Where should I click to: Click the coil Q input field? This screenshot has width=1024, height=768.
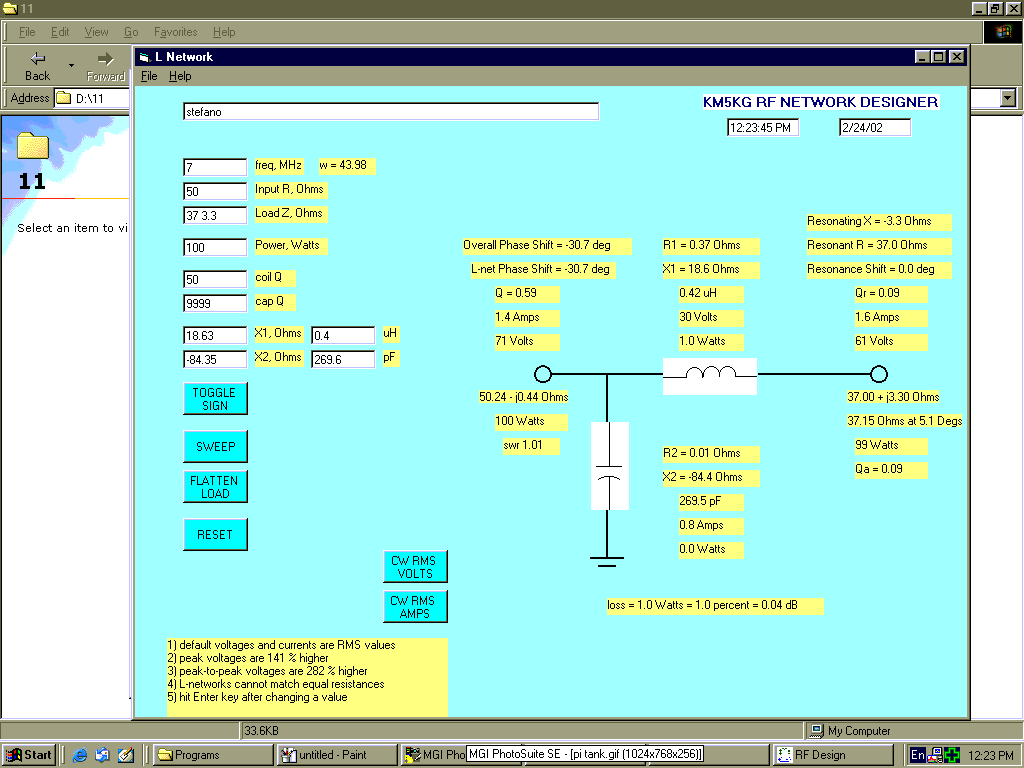pyautogui.click(x=215, y=279)
